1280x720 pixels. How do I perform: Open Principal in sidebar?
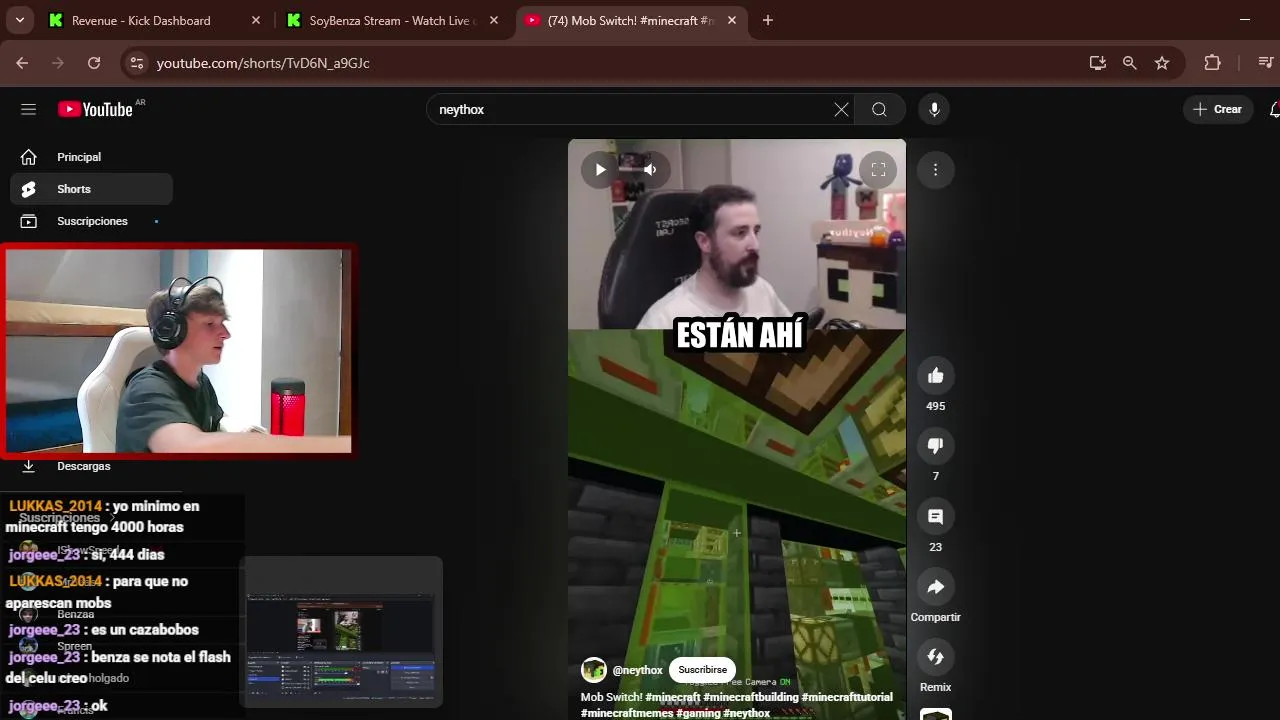coord(91,157)
